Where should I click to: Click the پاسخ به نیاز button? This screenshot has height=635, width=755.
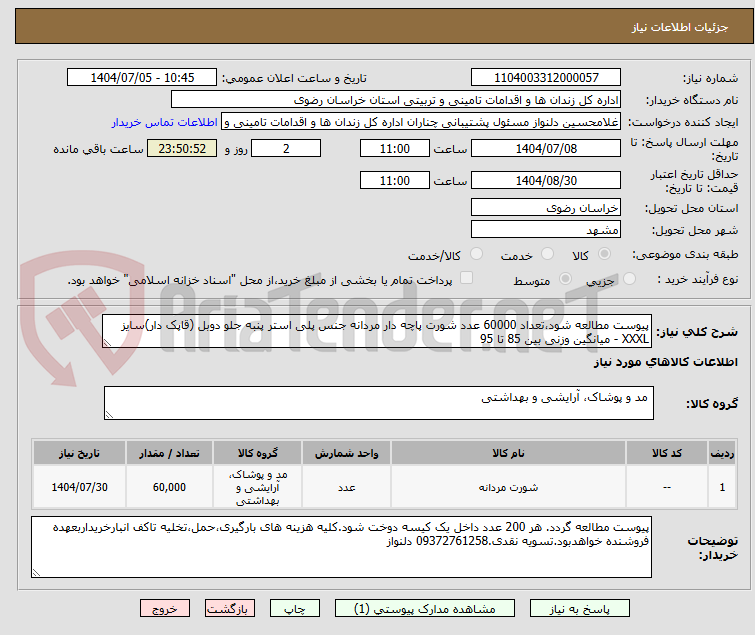coord(579,609)
